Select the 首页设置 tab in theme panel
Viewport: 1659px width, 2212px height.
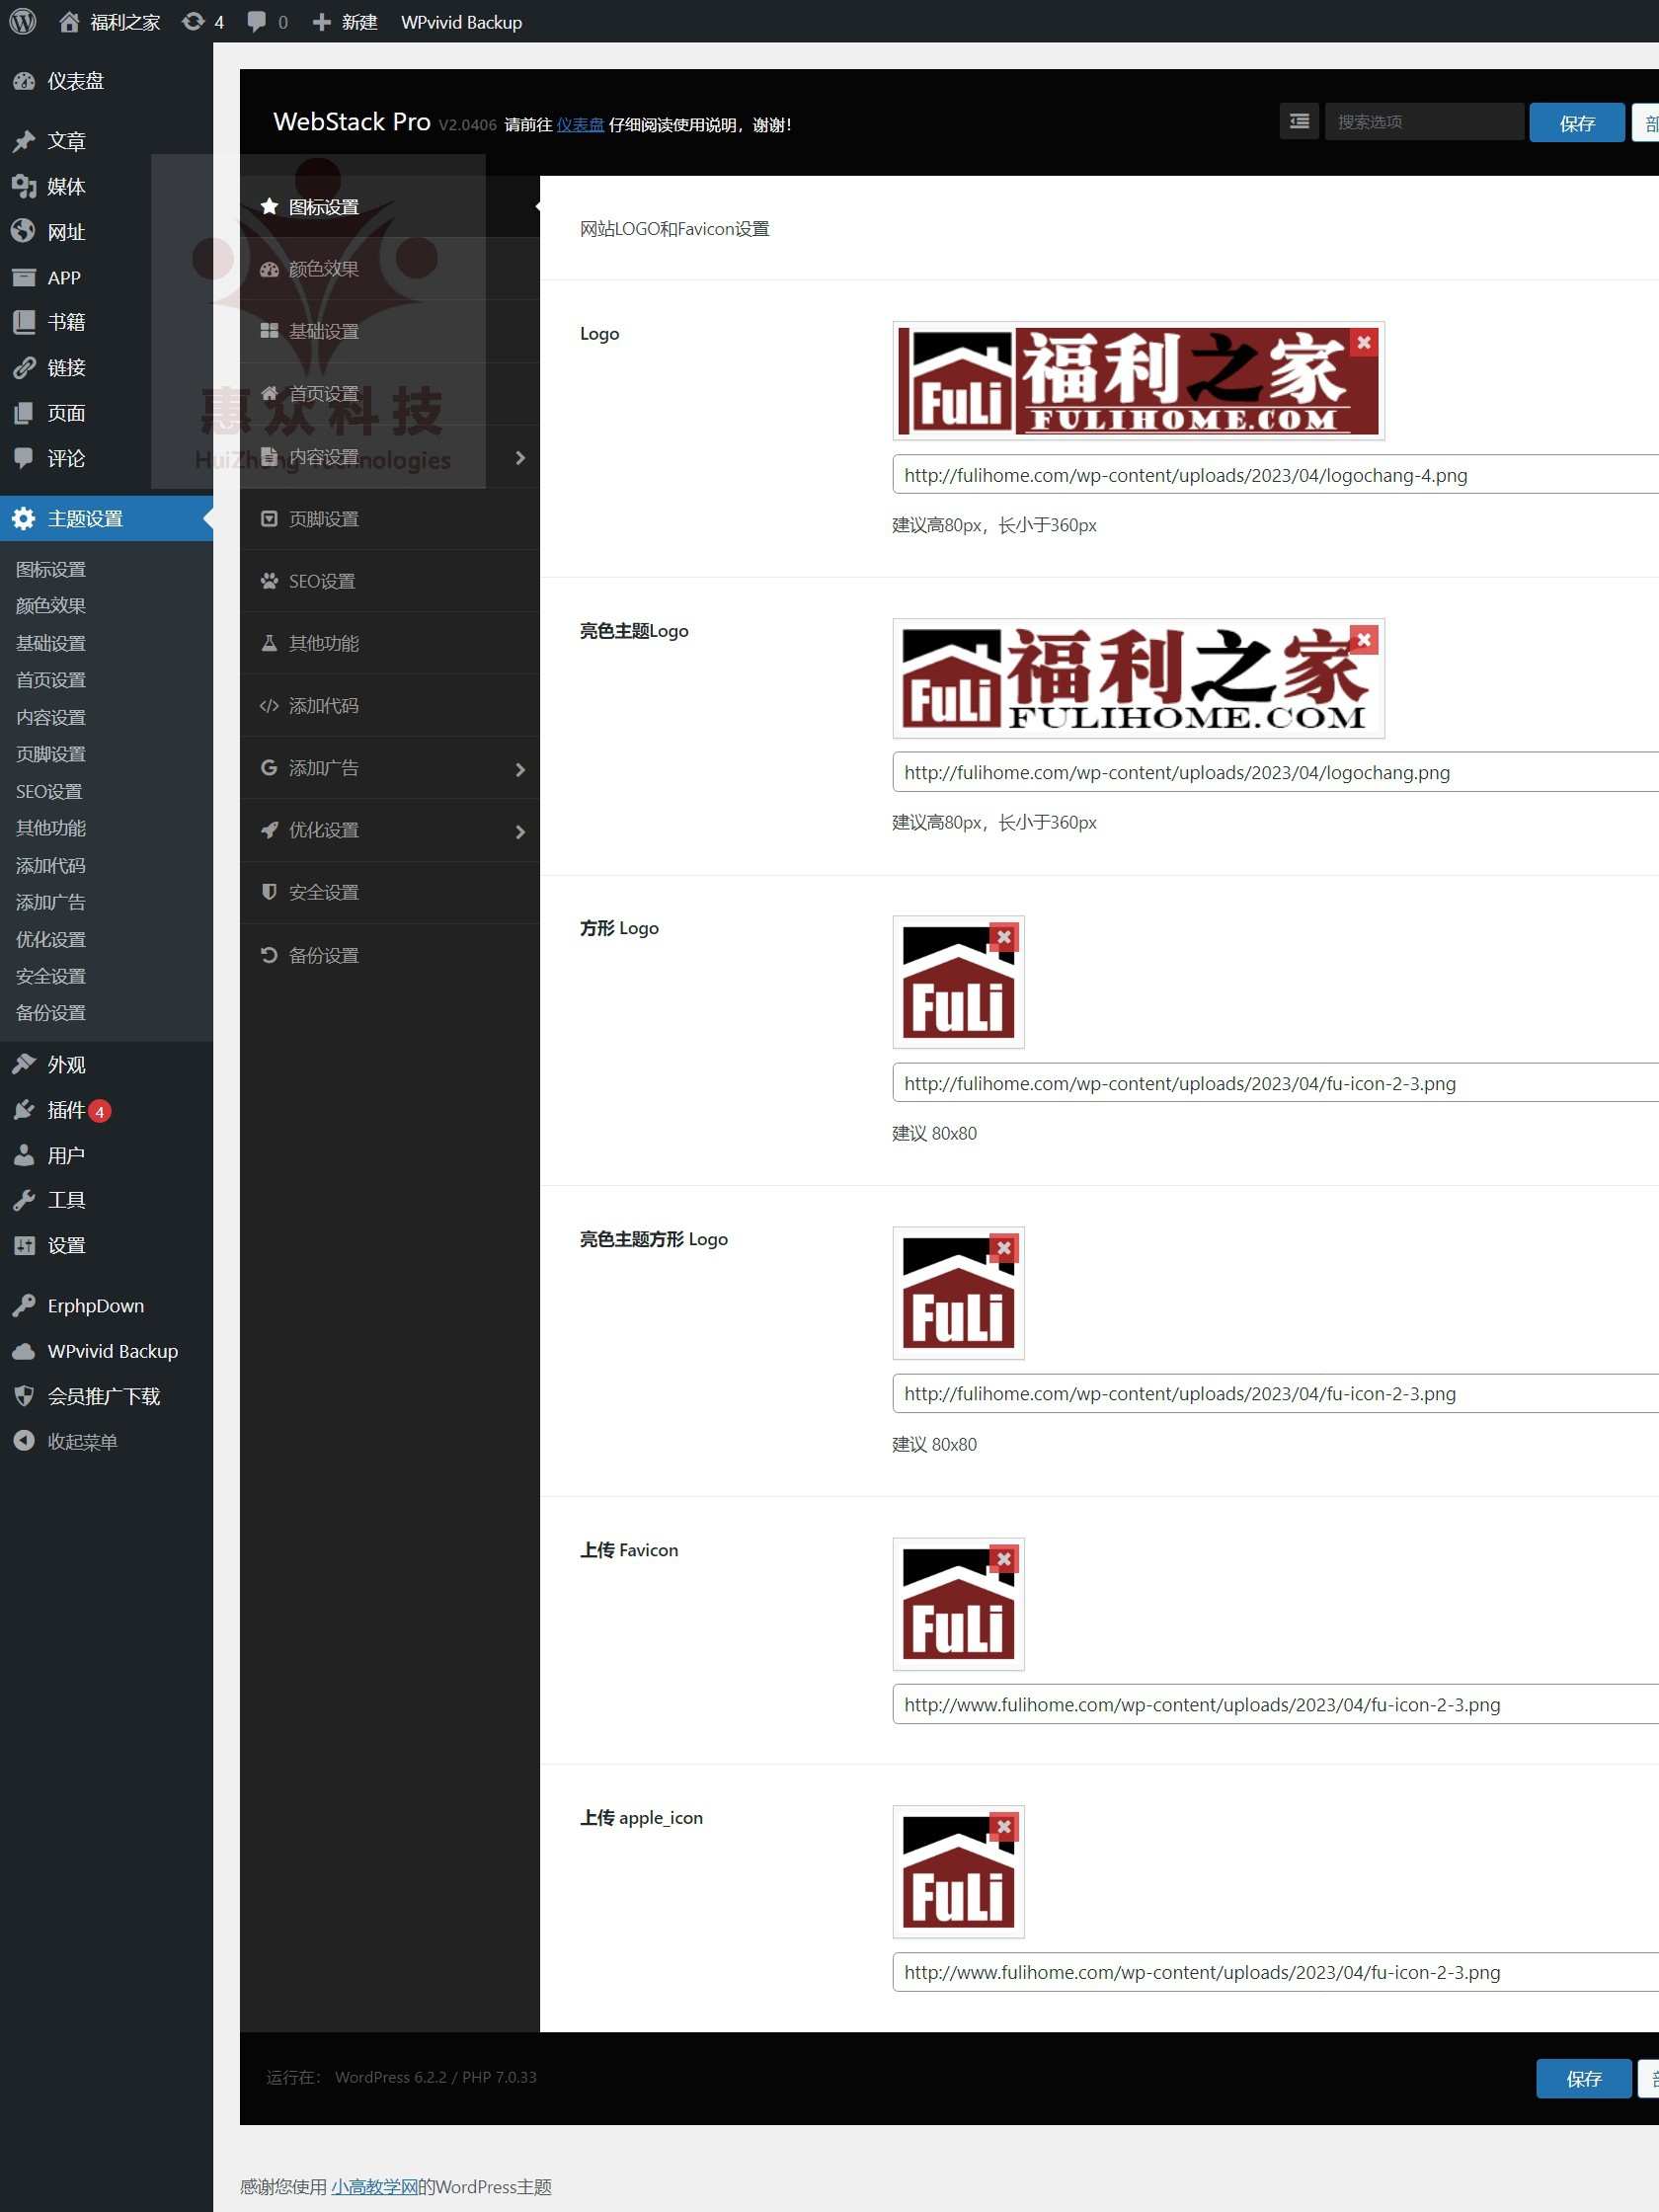(389, 394)
